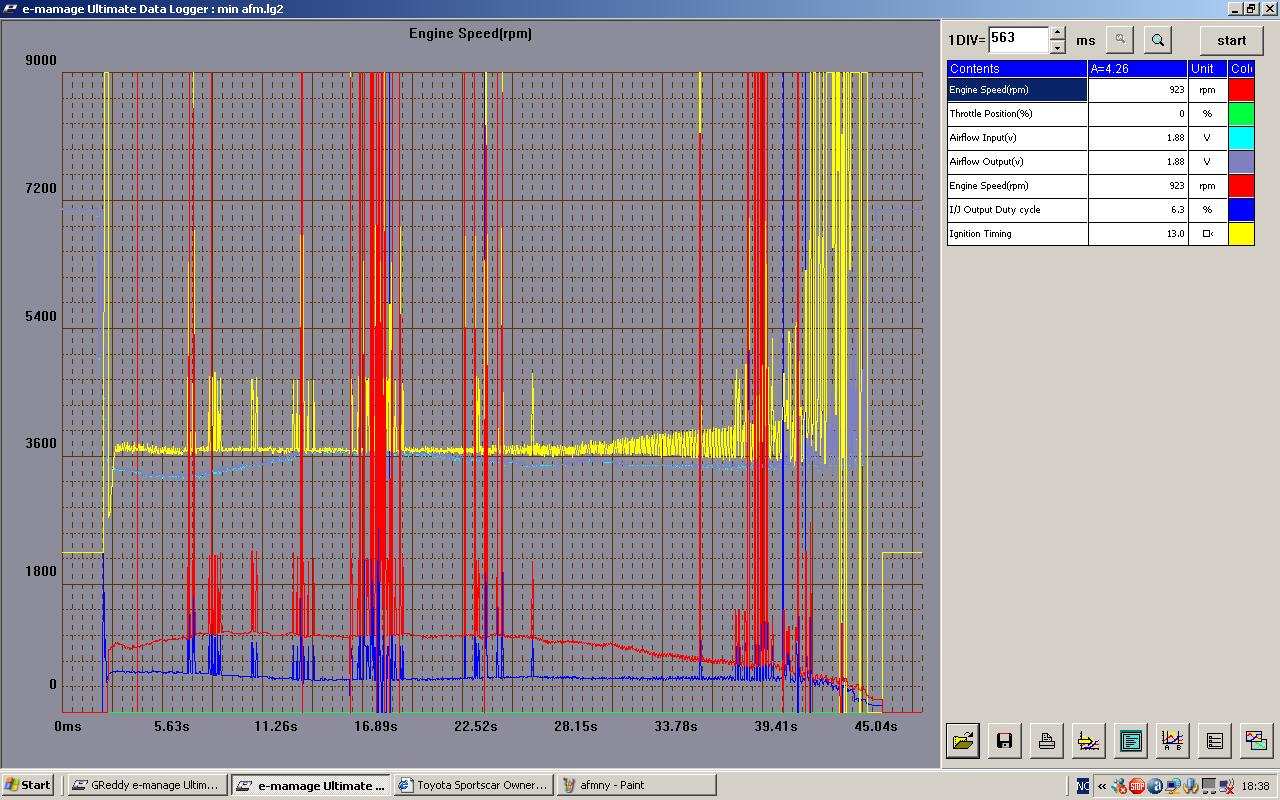Click the overlapping graph windows icon
Screen dimensions: 1280x800
pos(1256,741)
